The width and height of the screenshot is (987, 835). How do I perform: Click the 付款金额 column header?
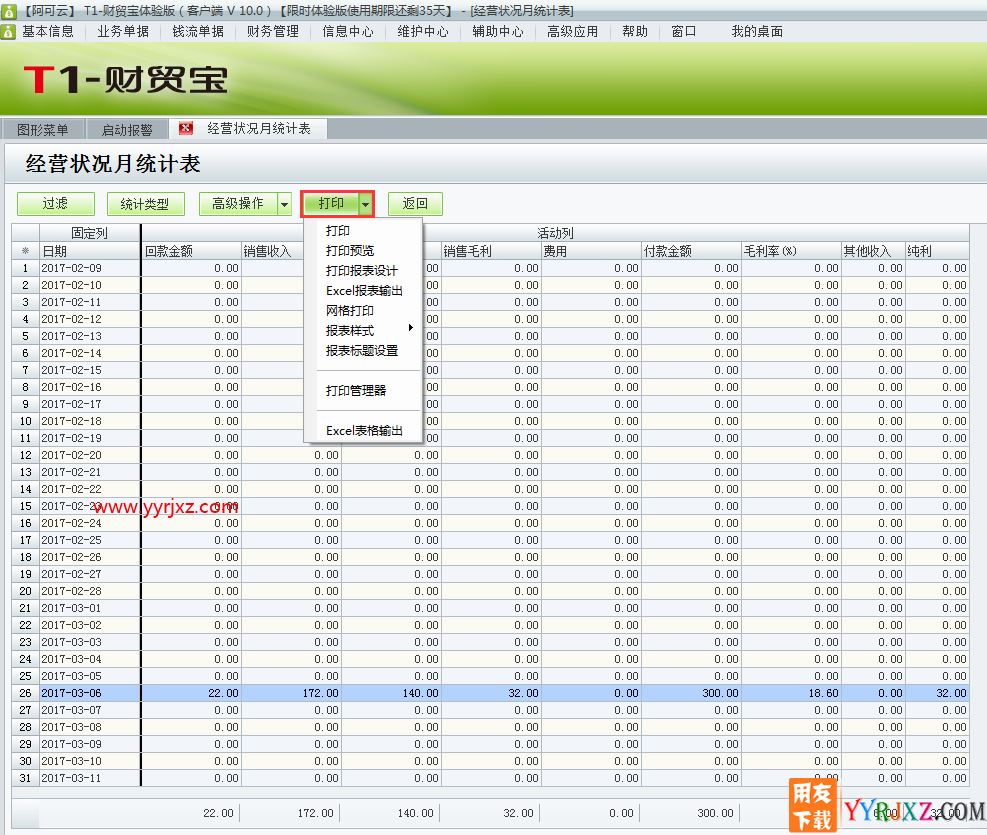point(691,251)
